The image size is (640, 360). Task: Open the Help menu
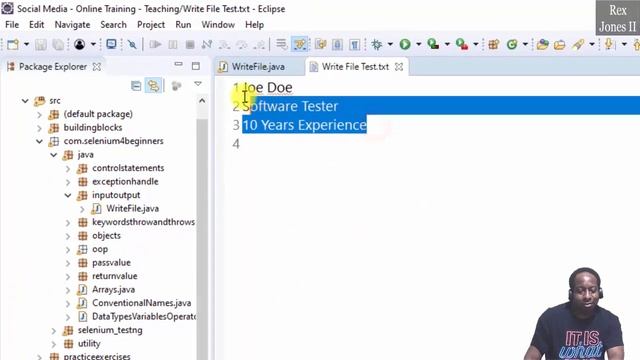[x=254, y=25]
